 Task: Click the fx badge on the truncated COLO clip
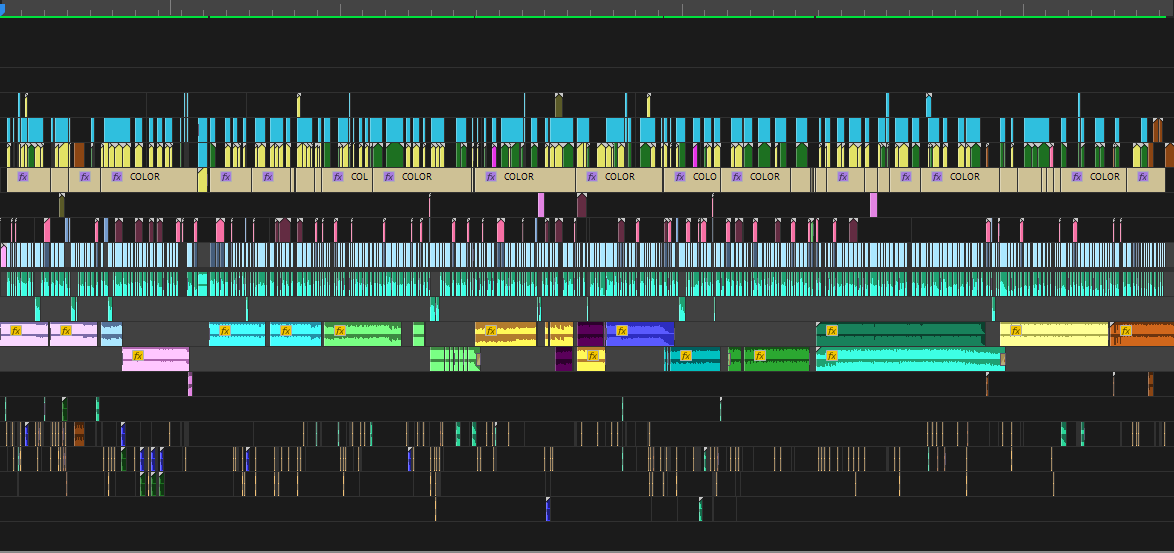[x=680, y=177]
